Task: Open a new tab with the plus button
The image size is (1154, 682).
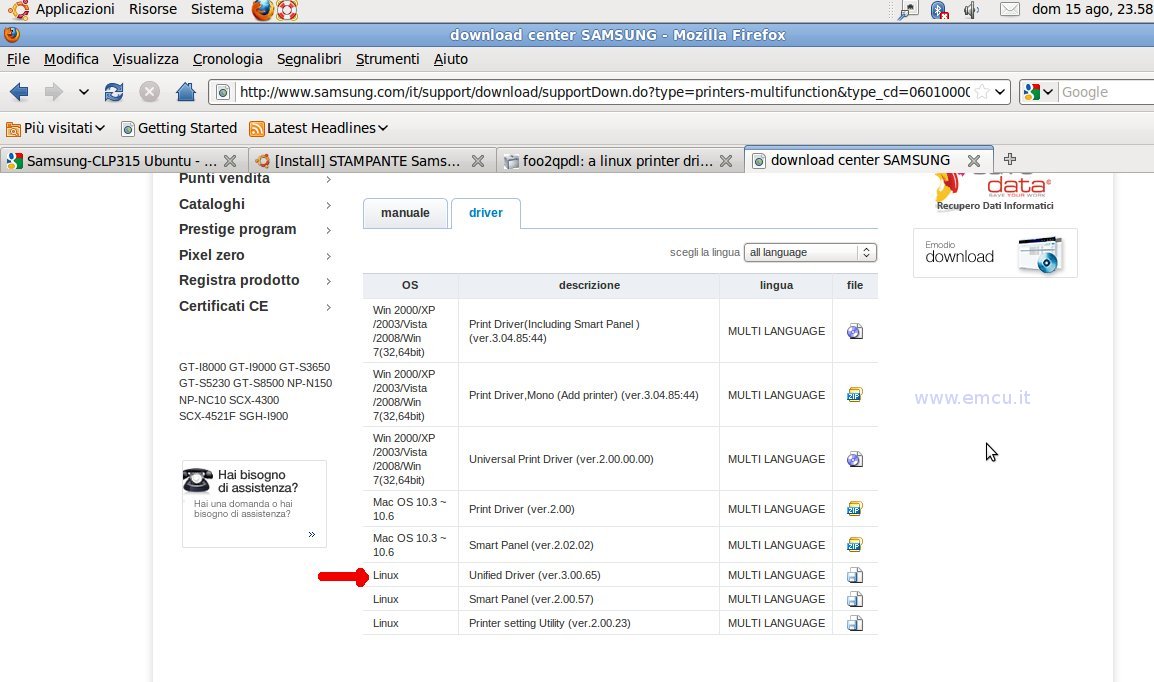Action: tap(1010, 159)
